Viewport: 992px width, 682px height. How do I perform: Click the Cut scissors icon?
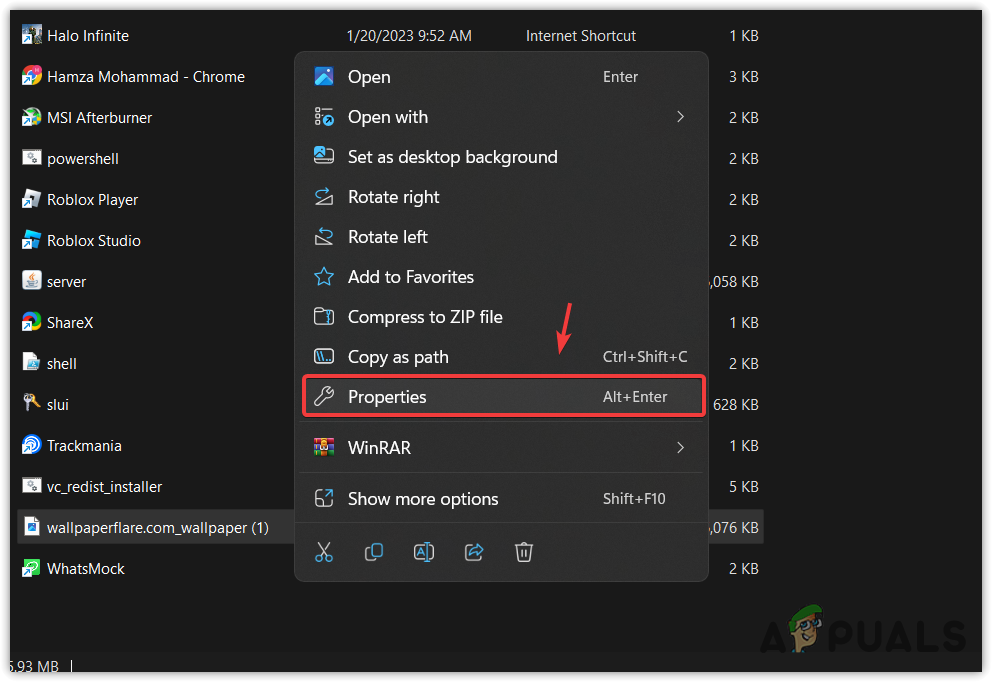324,552
